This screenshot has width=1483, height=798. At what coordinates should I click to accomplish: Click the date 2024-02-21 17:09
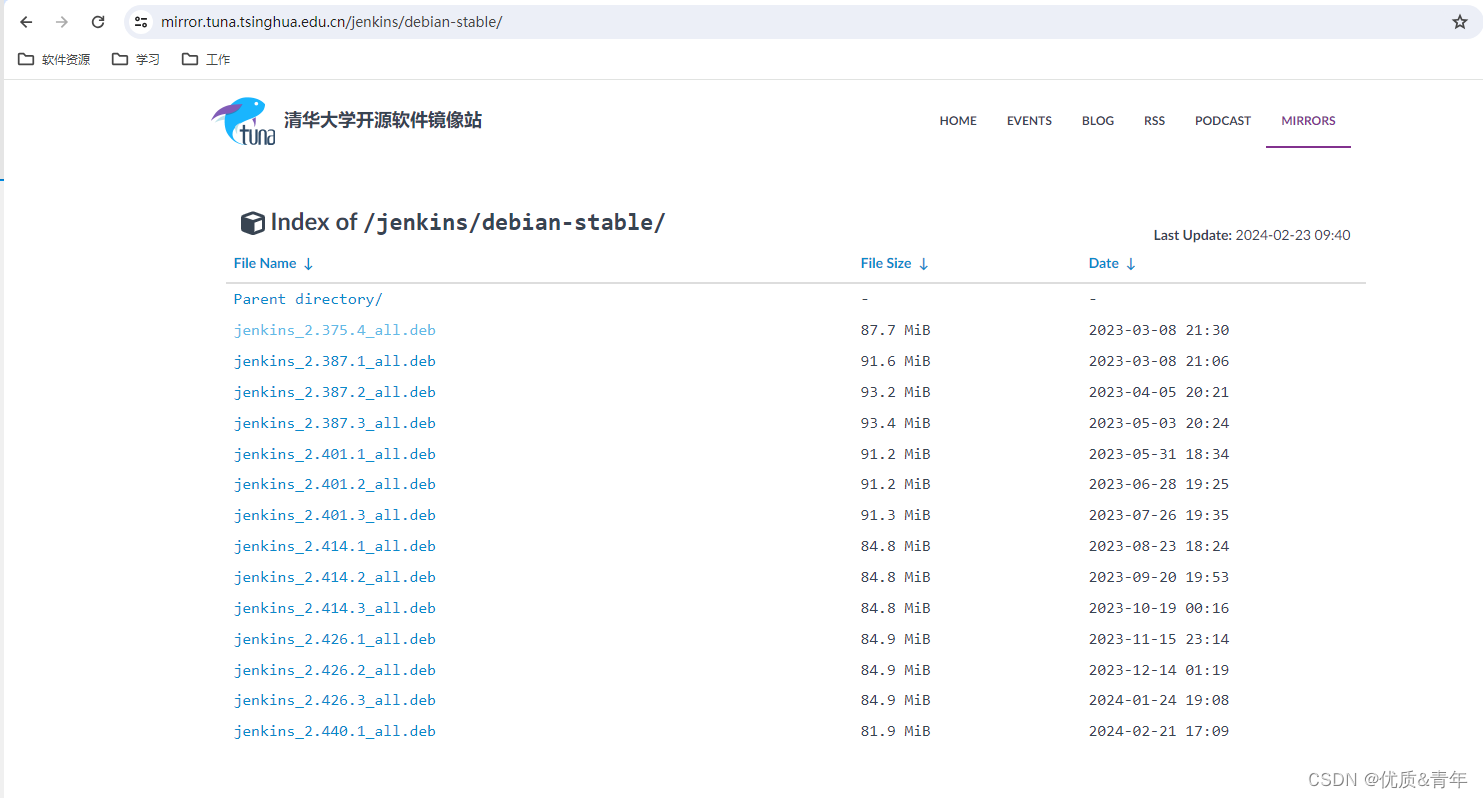[x=1159, y=731]
